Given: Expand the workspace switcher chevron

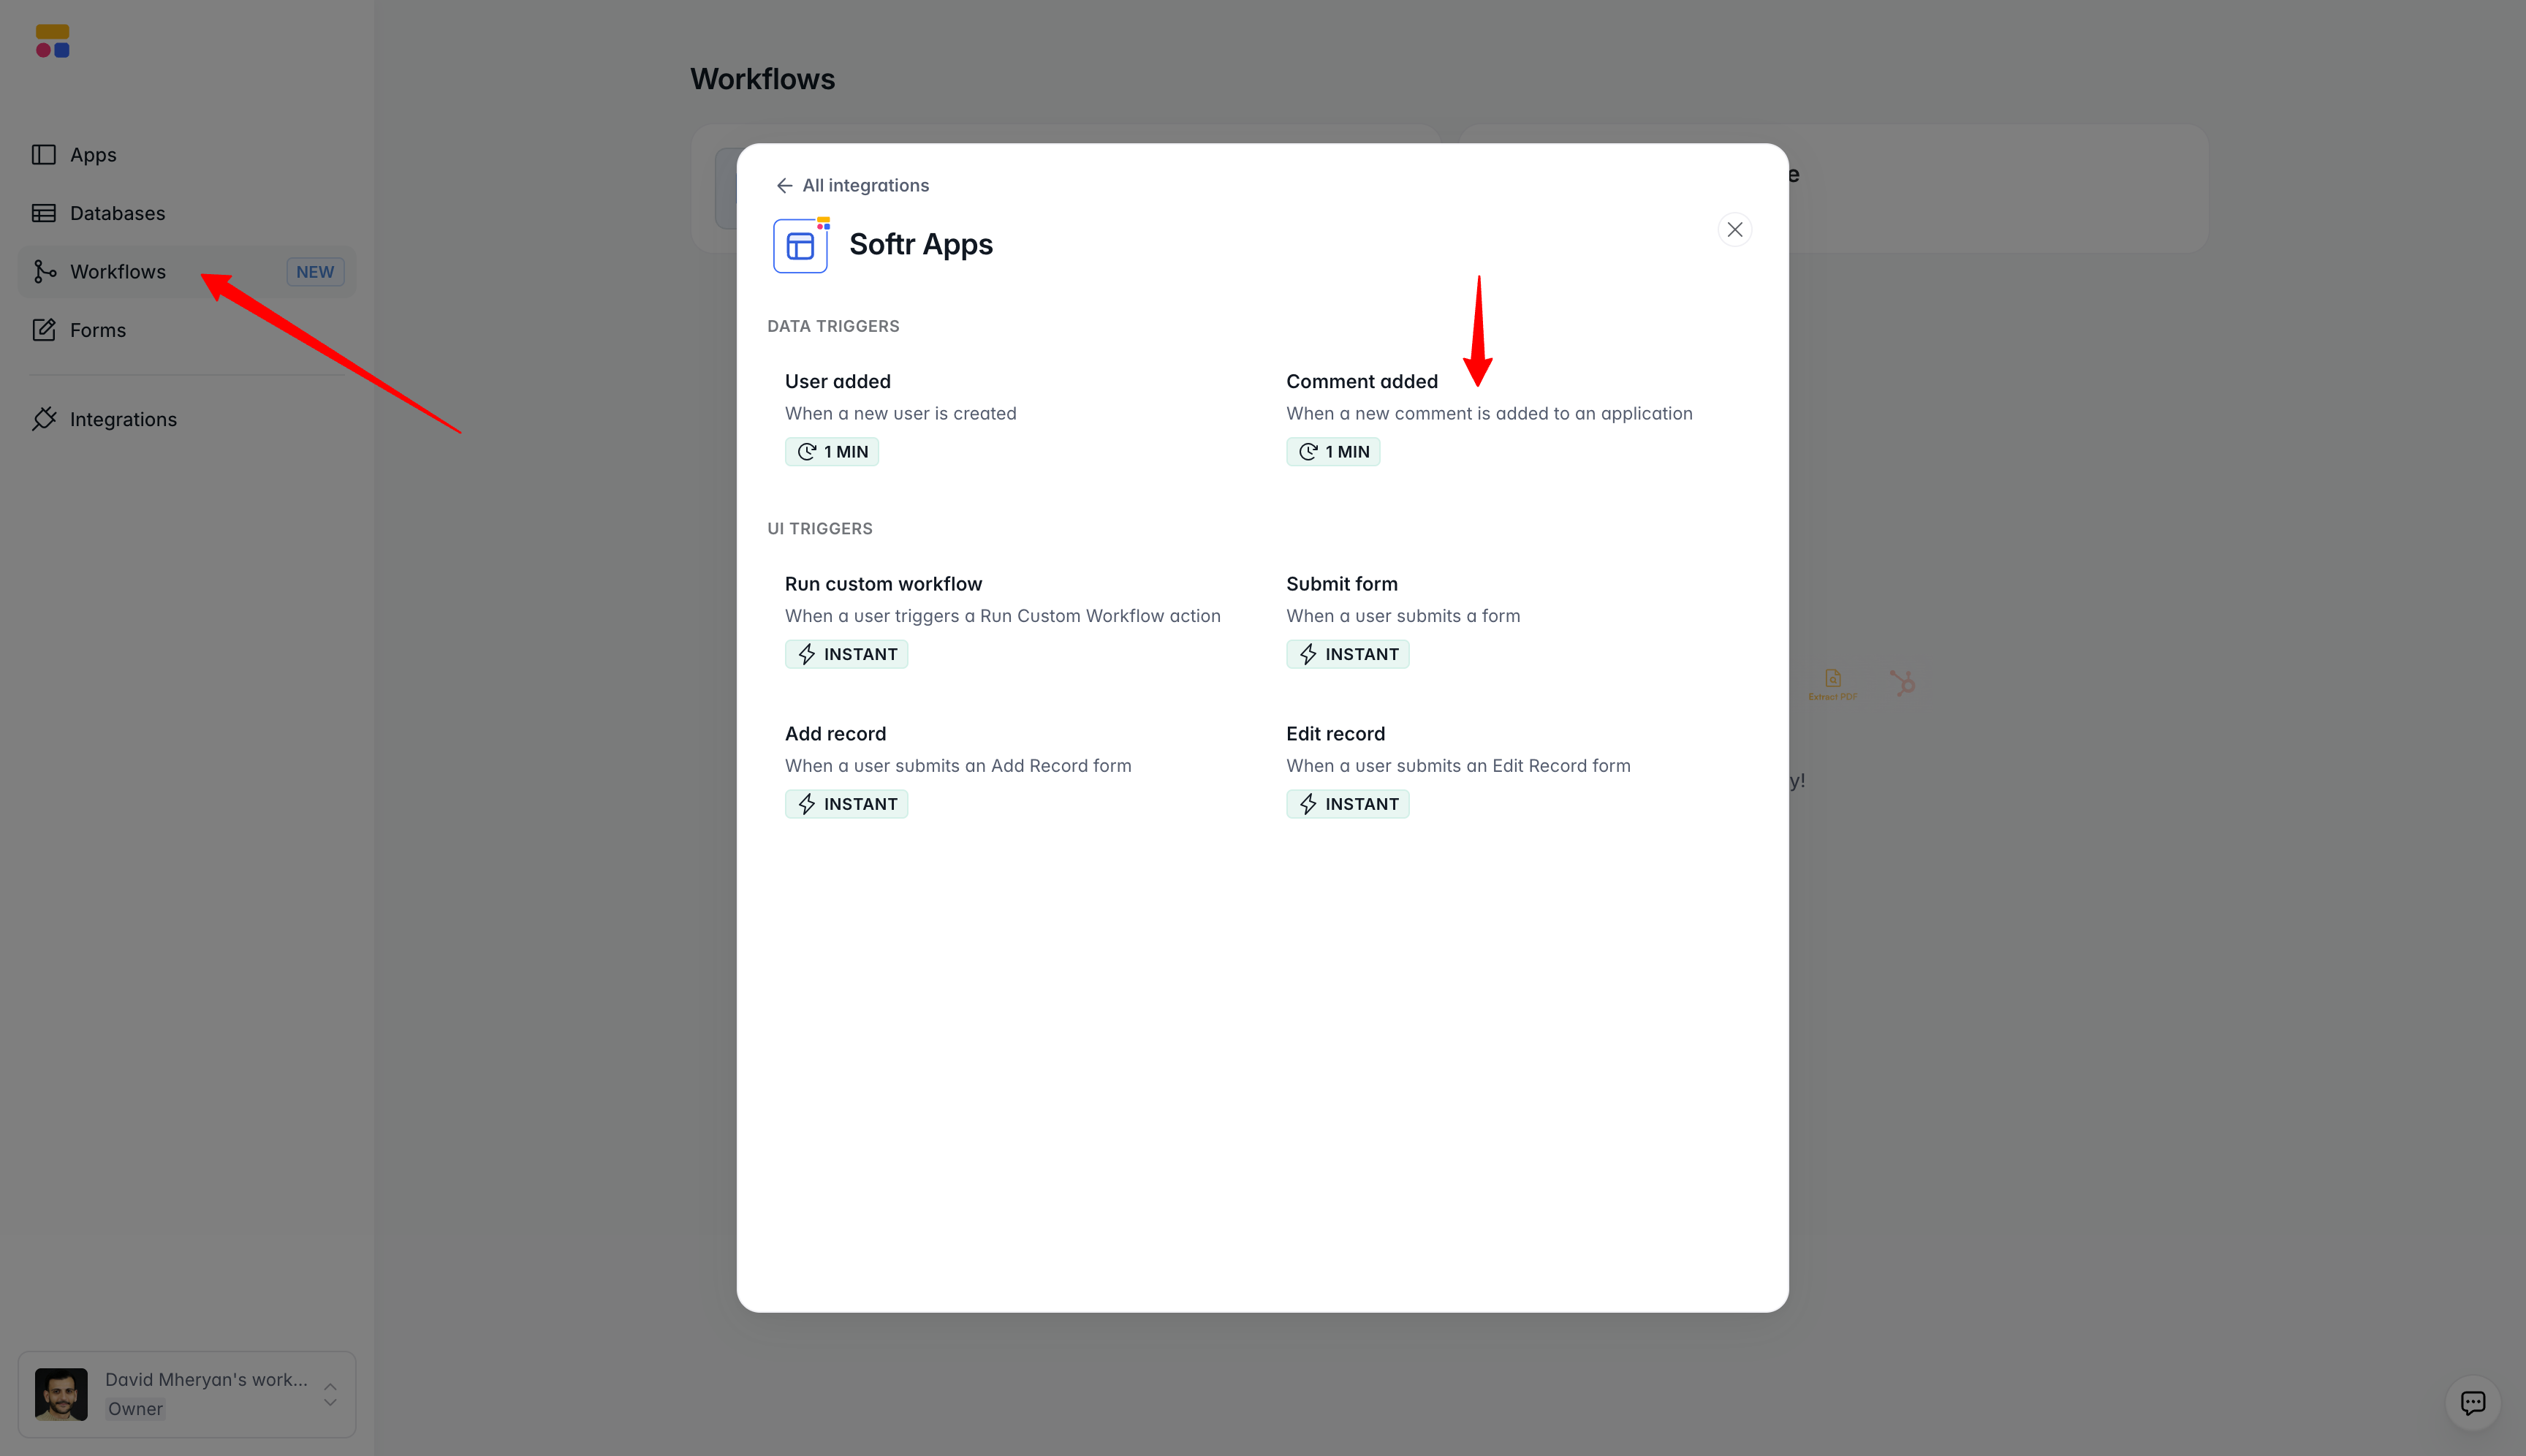Looking at the screenshot, I should click(x=330, y=1394).
